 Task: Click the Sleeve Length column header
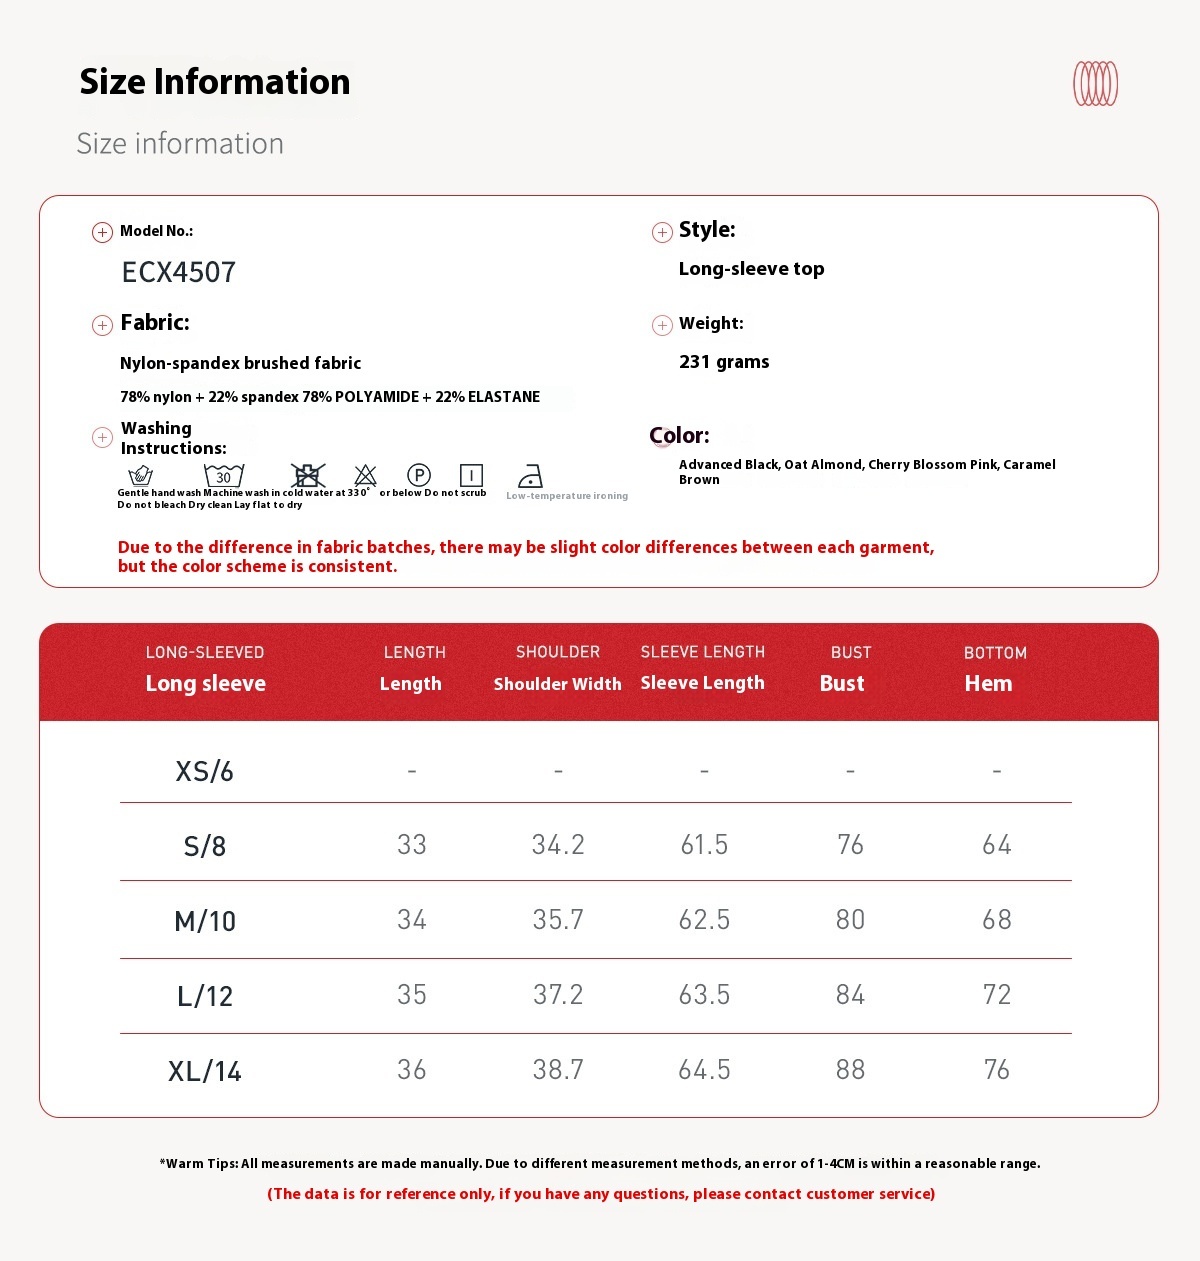pyautogui.click(x=702, y=683)
